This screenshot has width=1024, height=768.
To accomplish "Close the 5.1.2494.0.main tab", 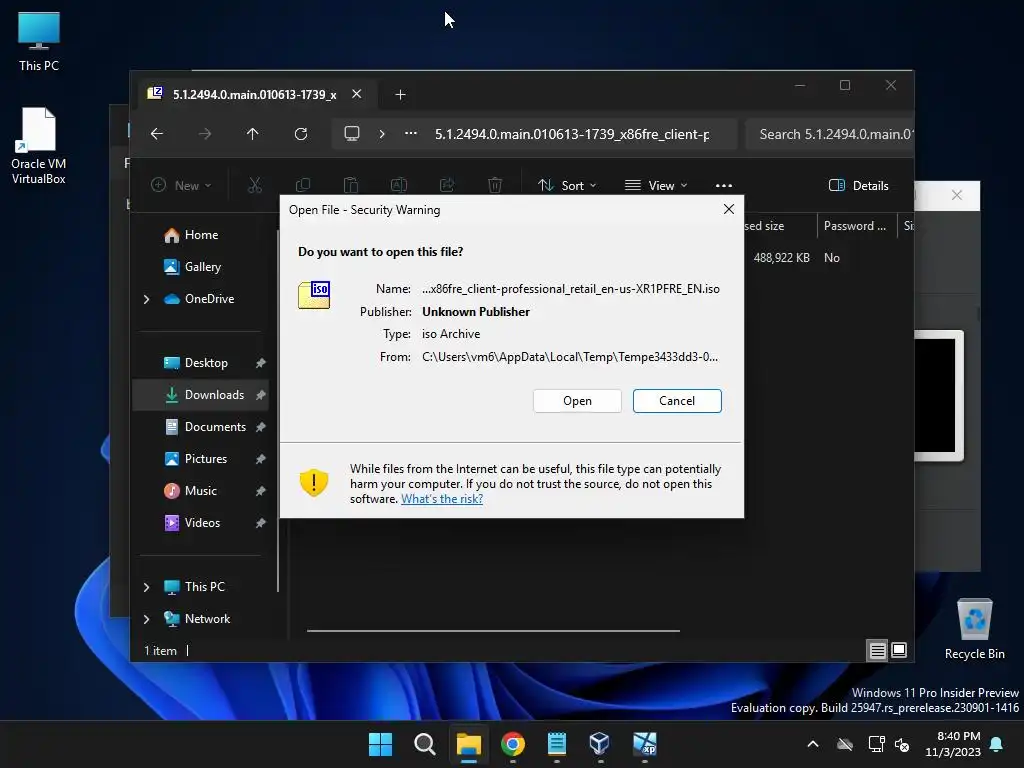I will pos(357,94).
